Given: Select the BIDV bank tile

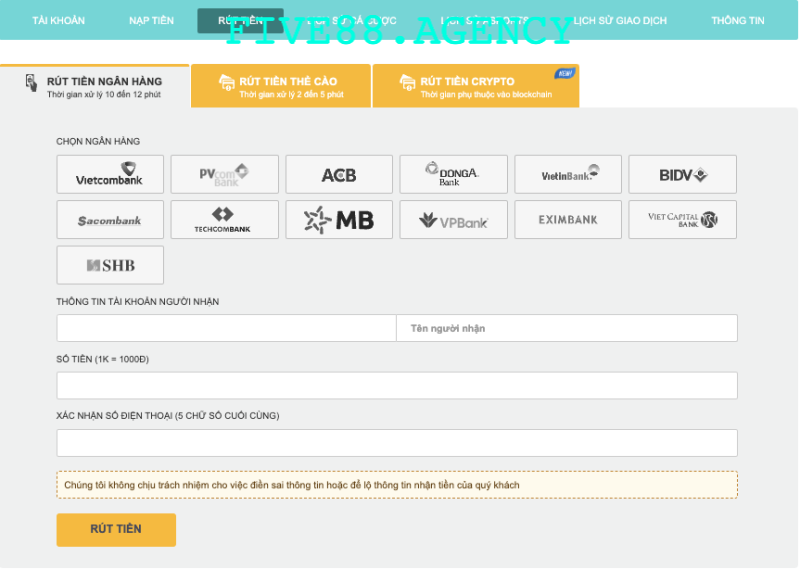Looking at the screenshot, I should [682, 174].
